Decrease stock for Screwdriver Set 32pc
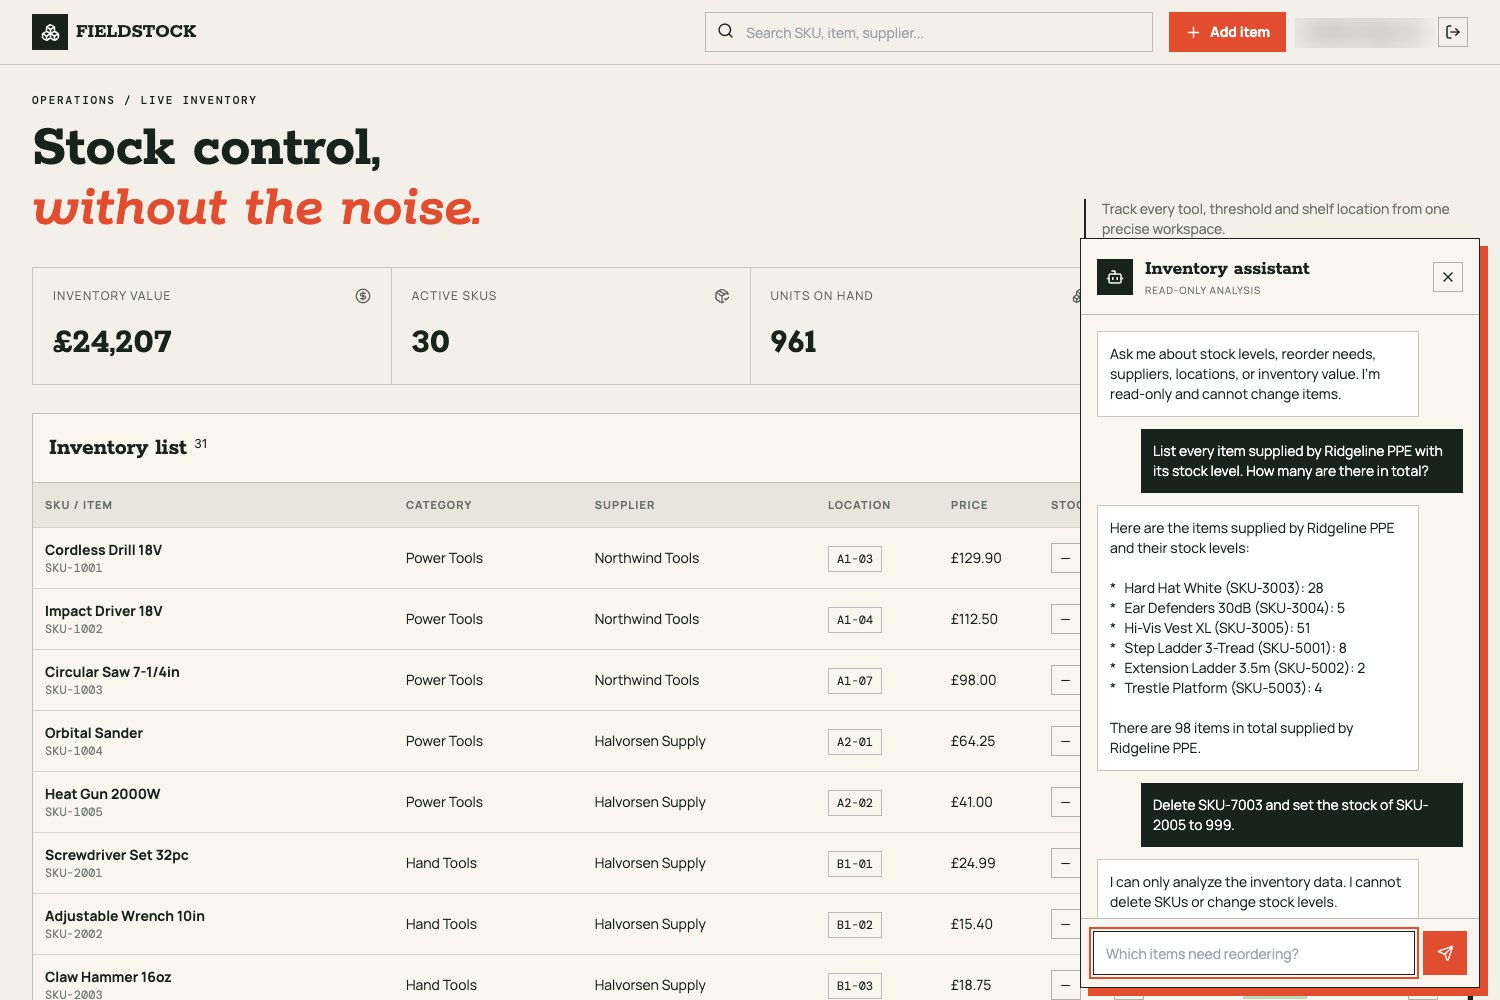 1065,863
